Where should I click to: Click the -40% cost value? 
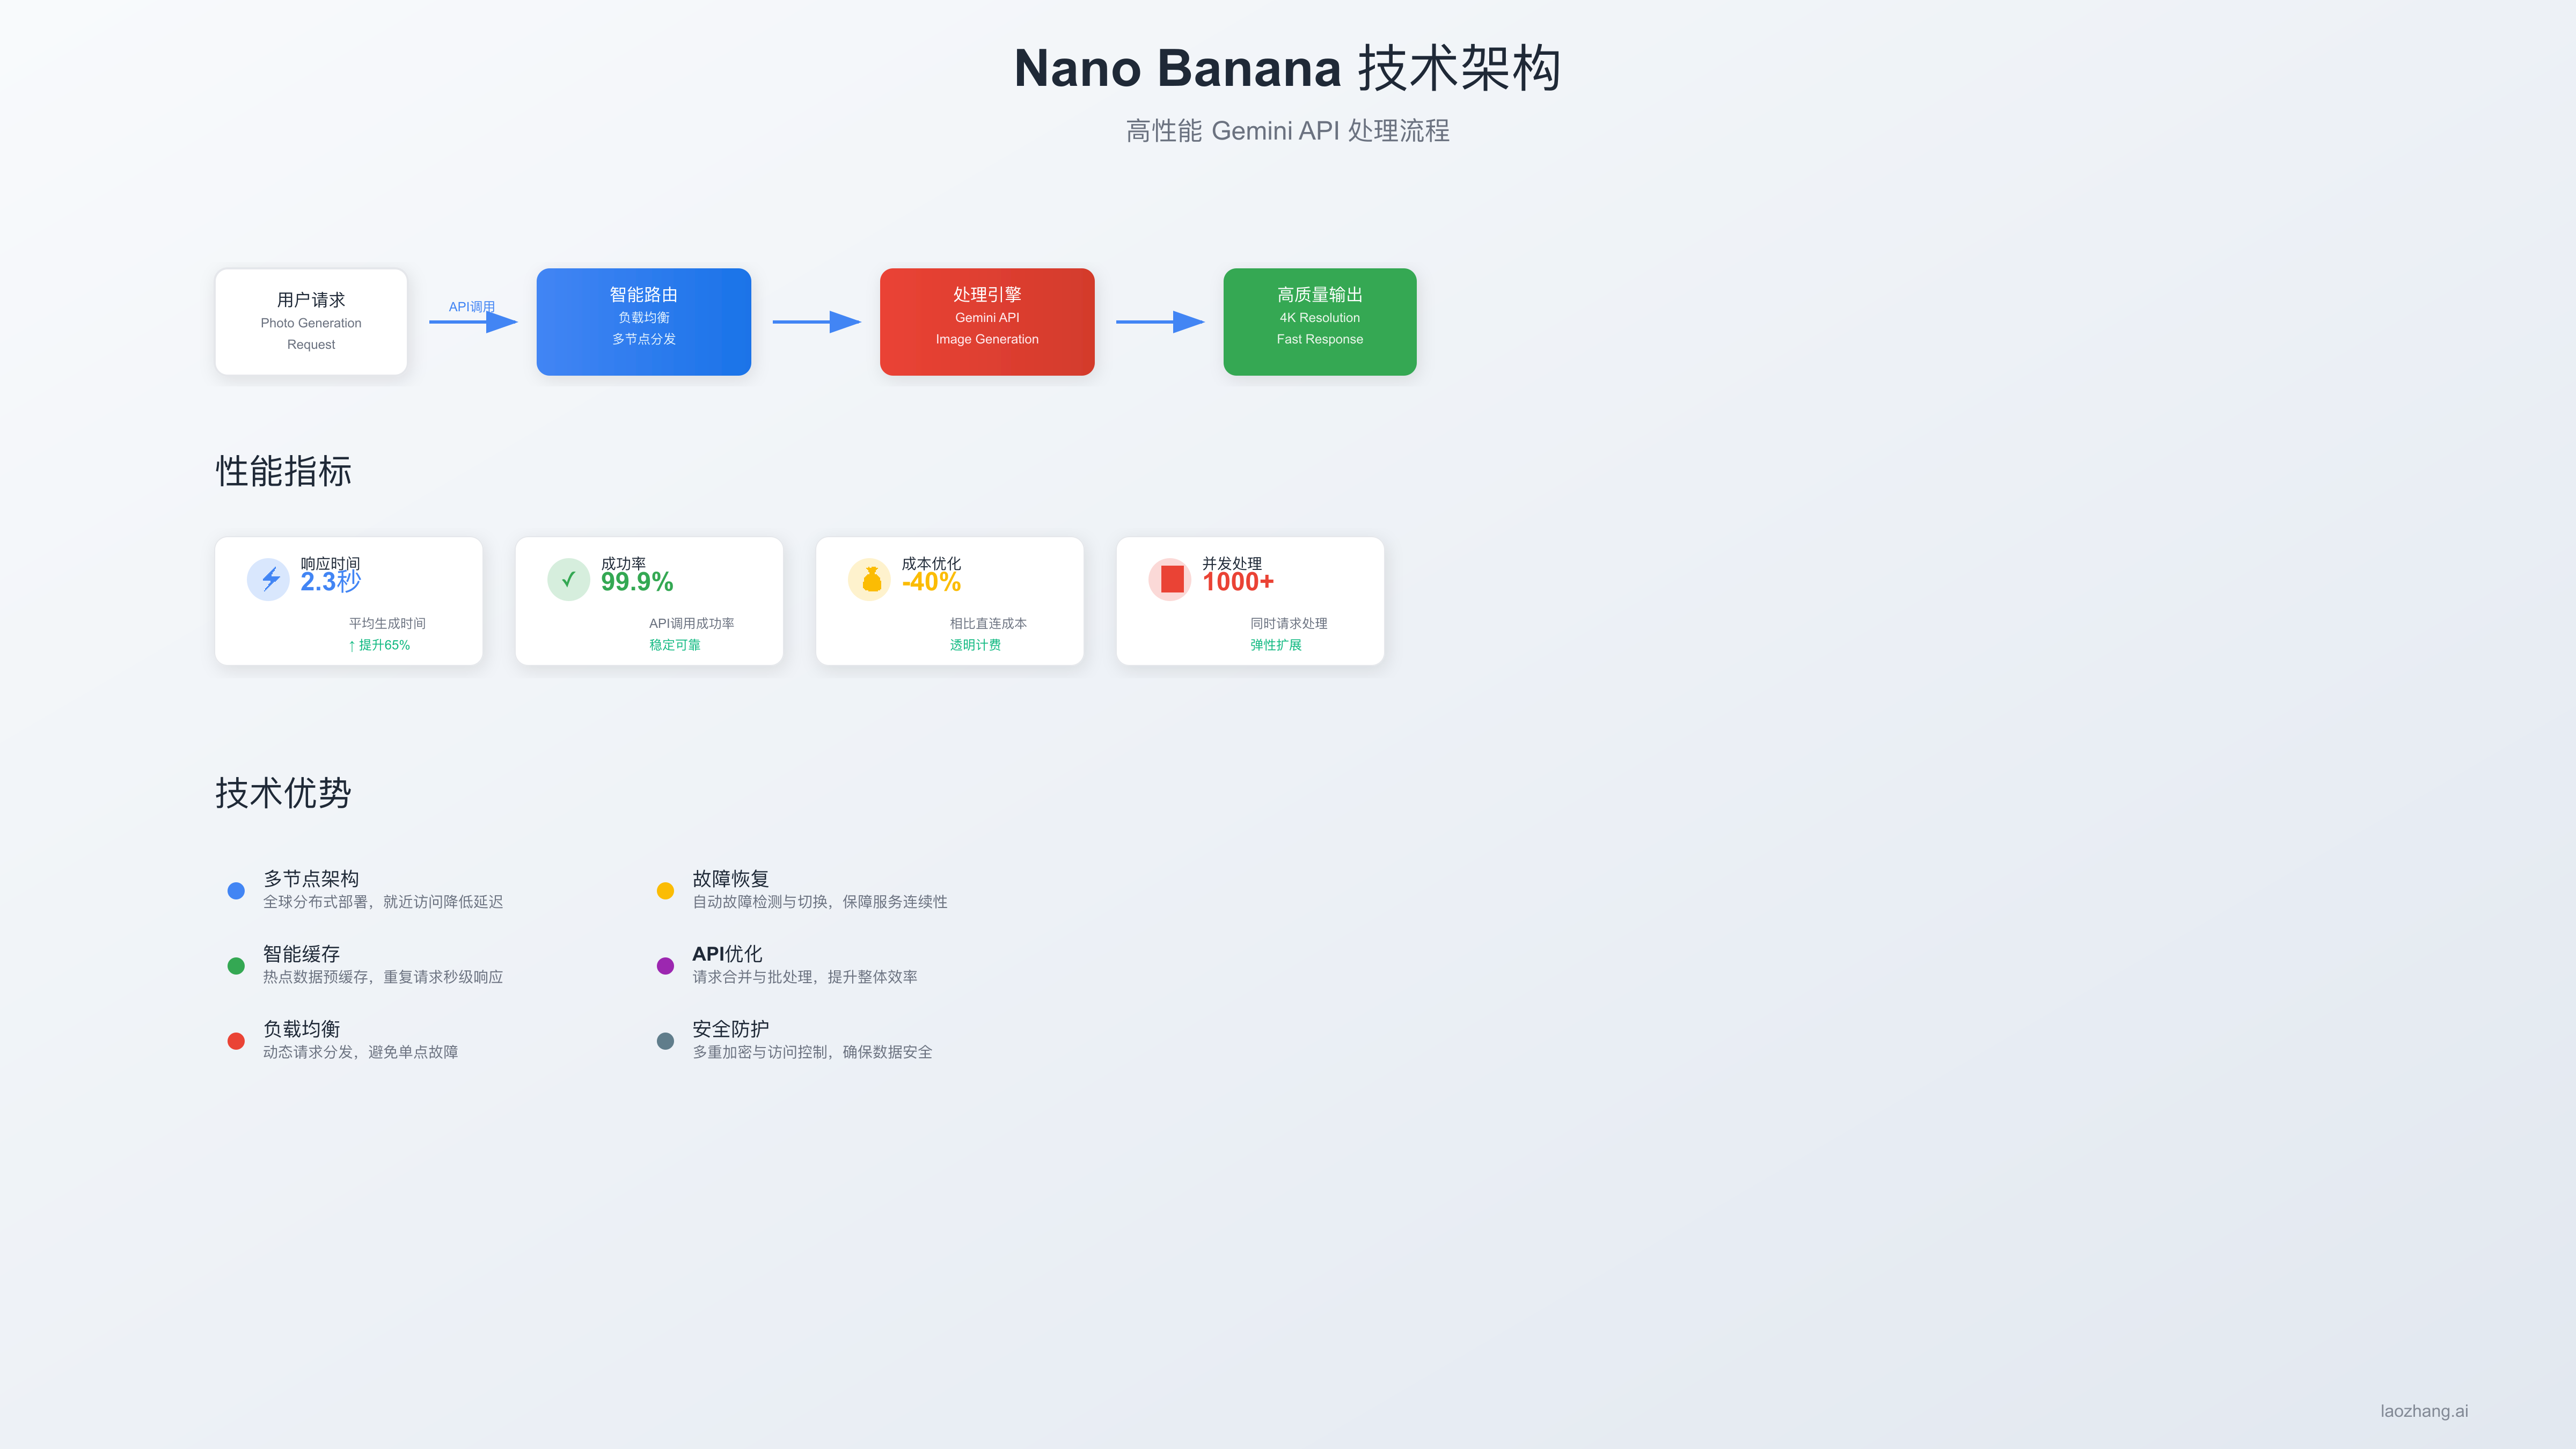click(931, 582)
